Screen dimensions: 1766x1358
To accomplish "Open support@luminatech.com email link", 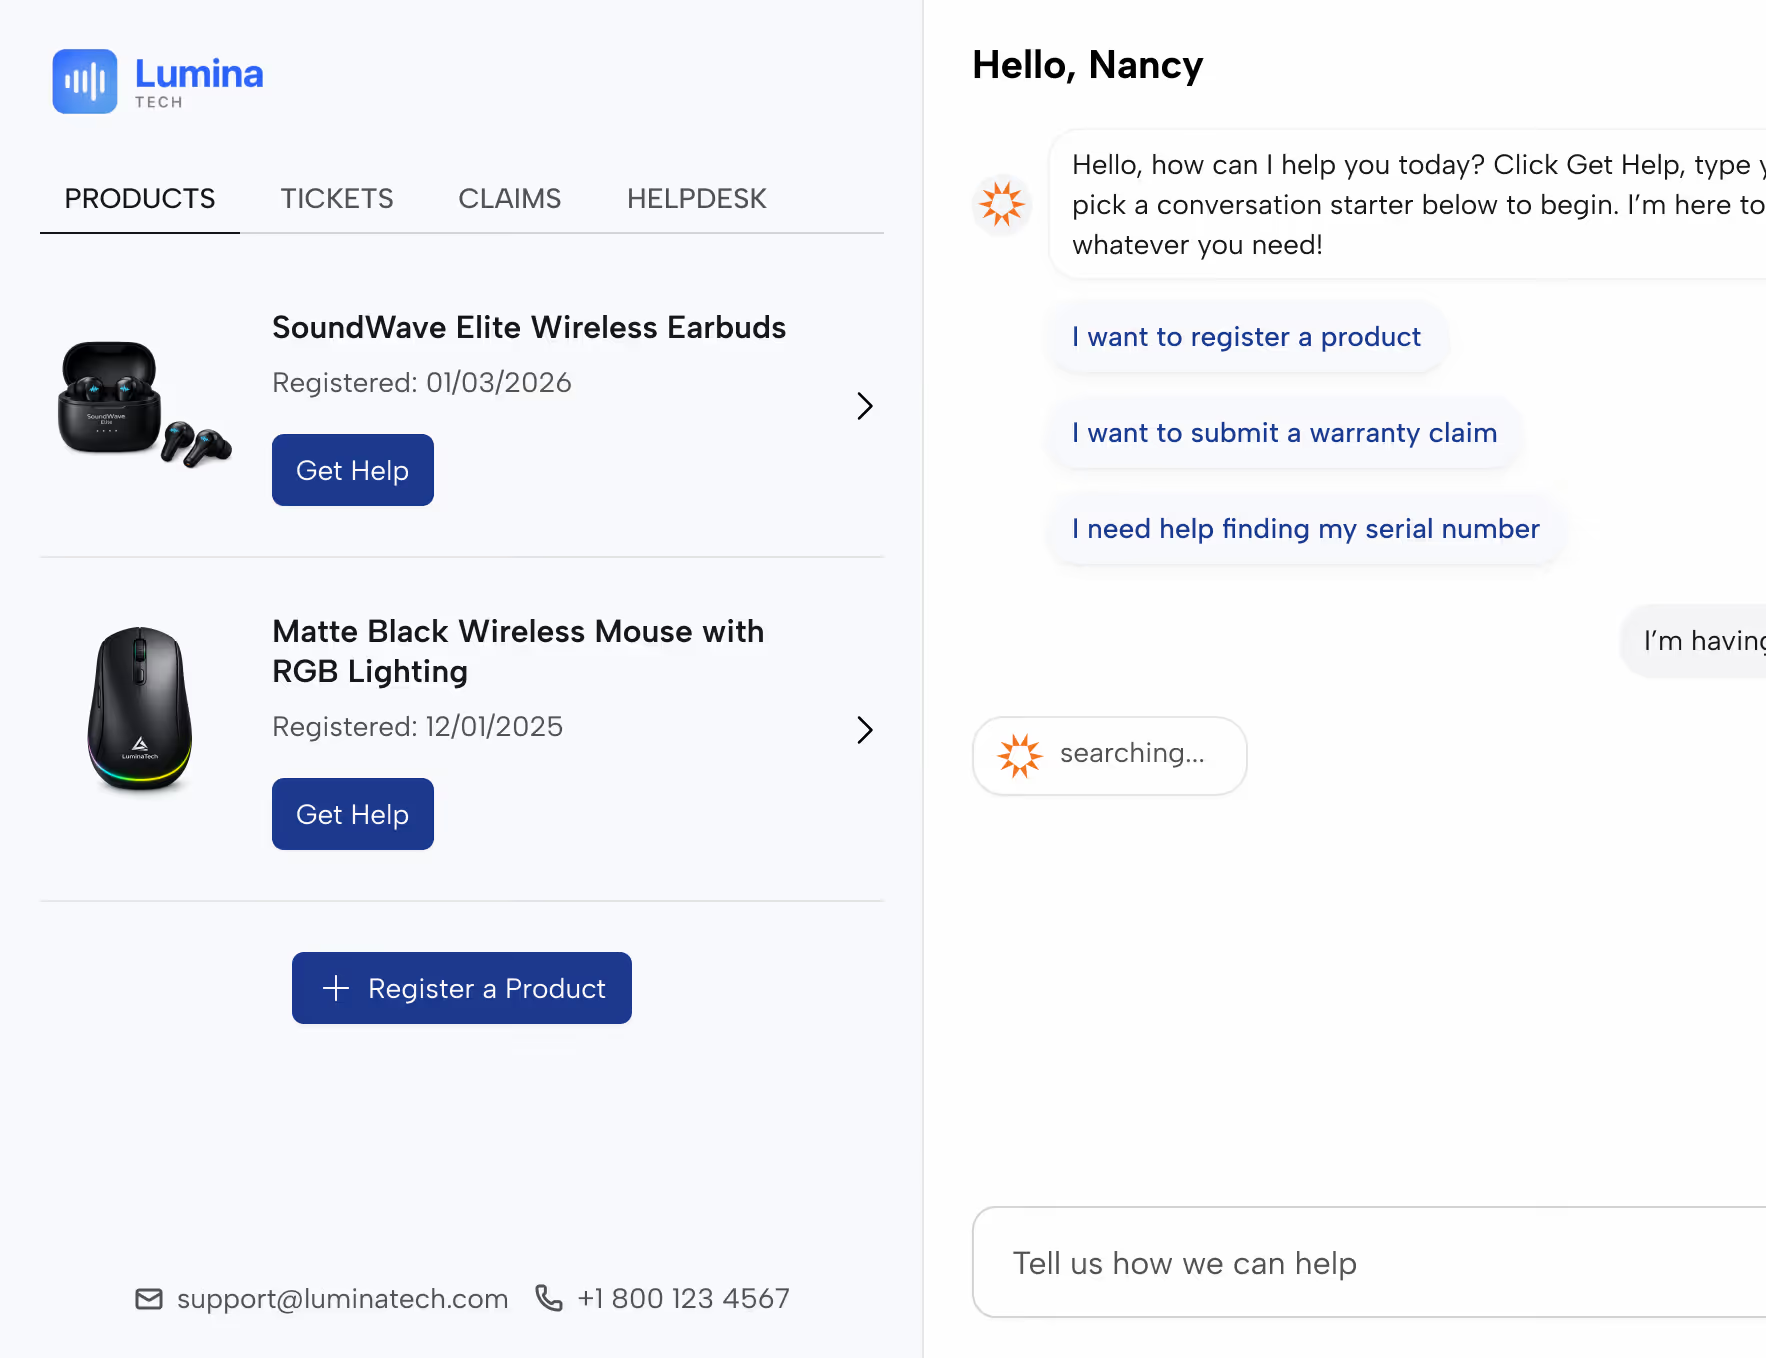I will (342, 1299).
